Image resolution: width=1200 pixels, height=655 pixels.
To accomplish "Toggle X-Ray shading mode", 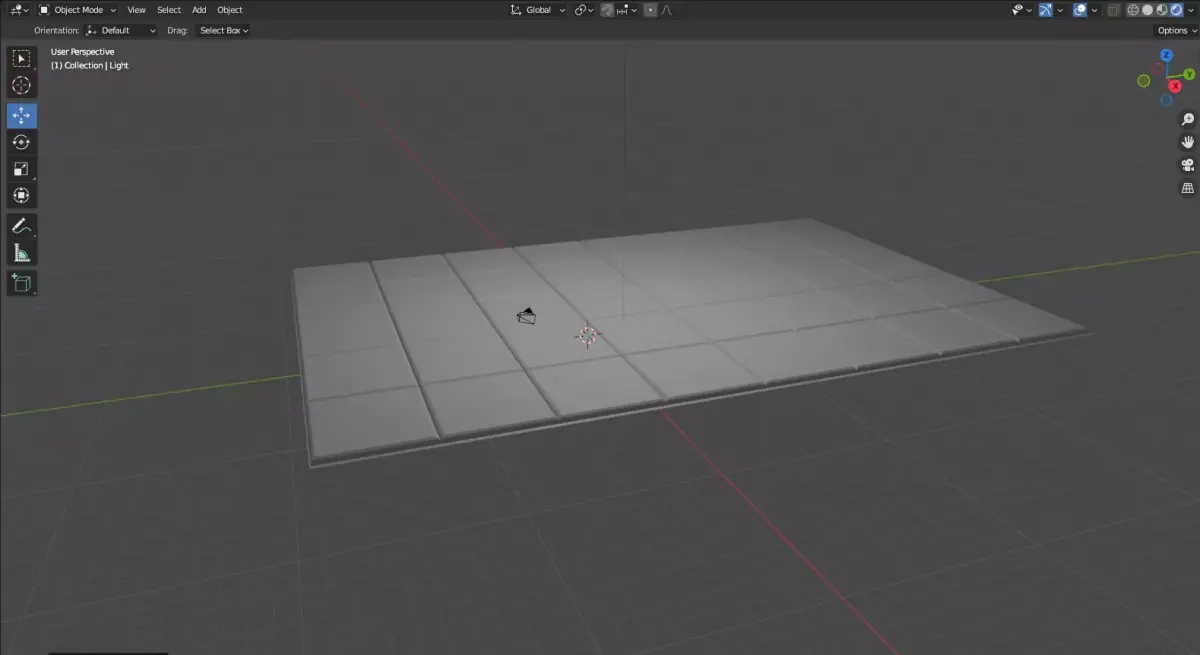I will (1113, 10).
